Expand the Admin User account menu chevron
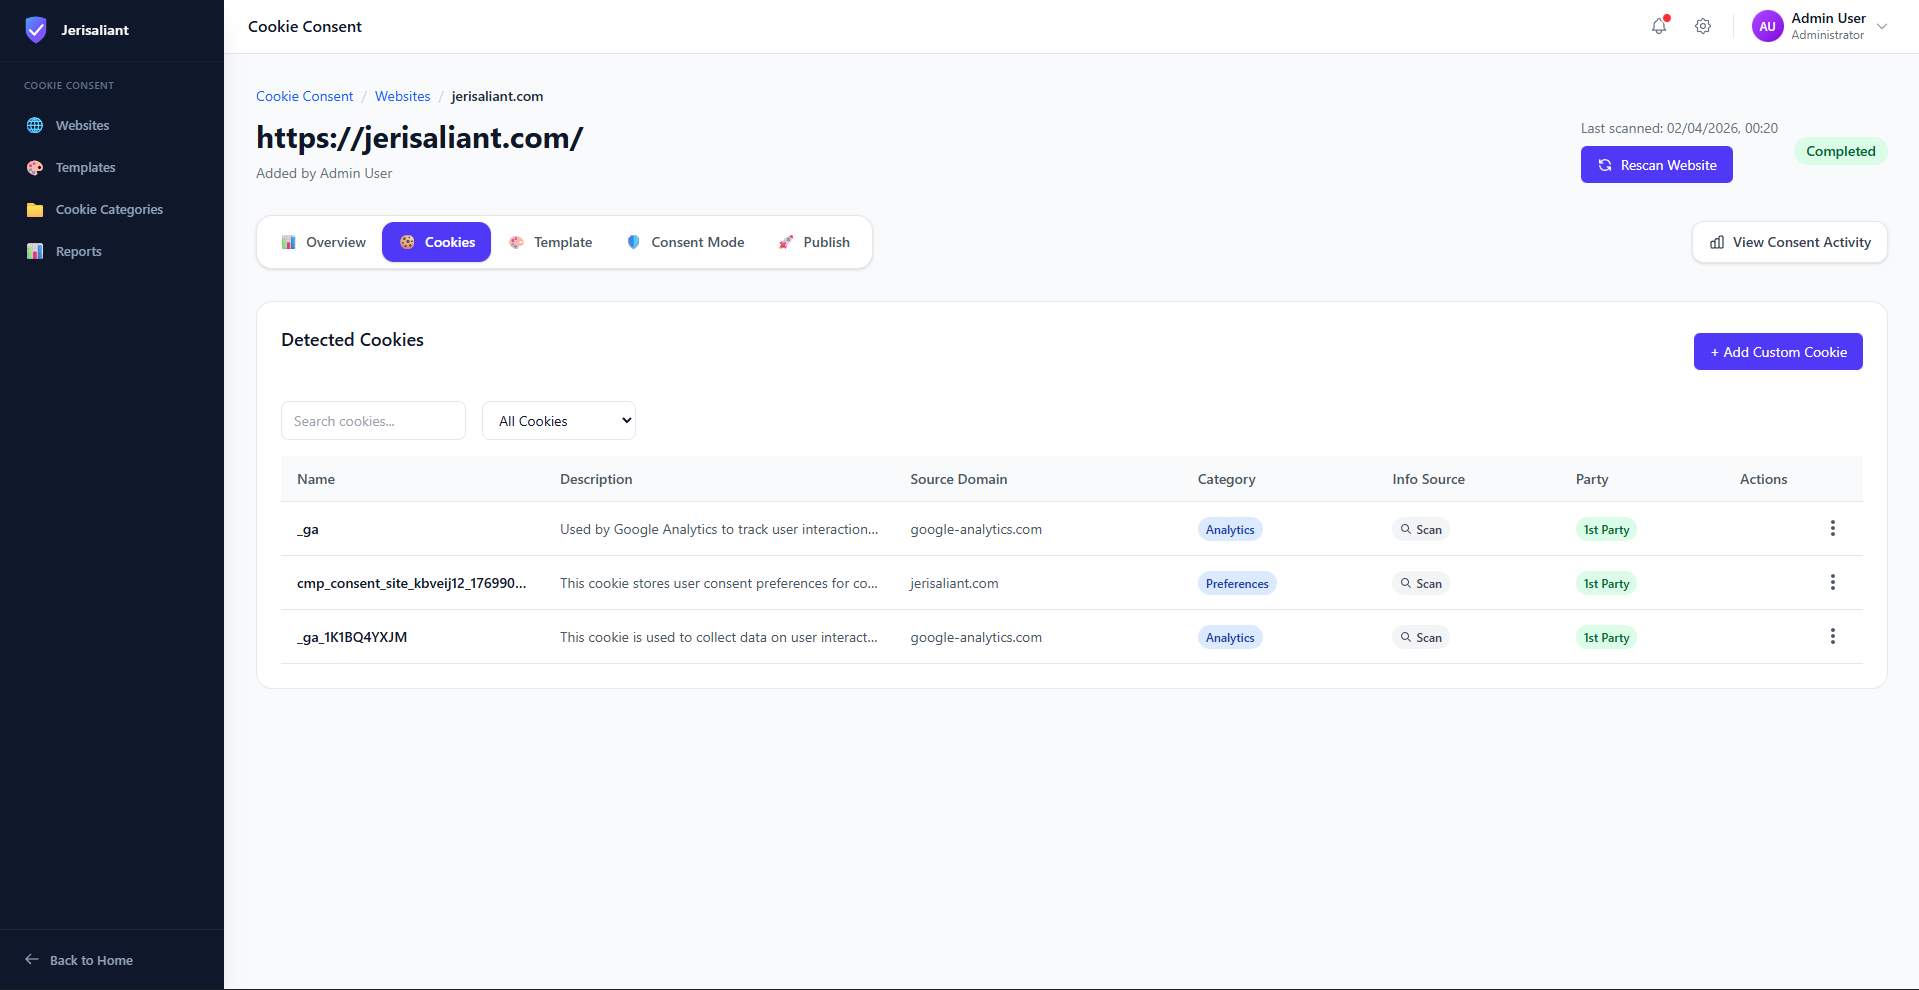The width and height of the screenshot is (1919, 990). tap(1882, 27)
